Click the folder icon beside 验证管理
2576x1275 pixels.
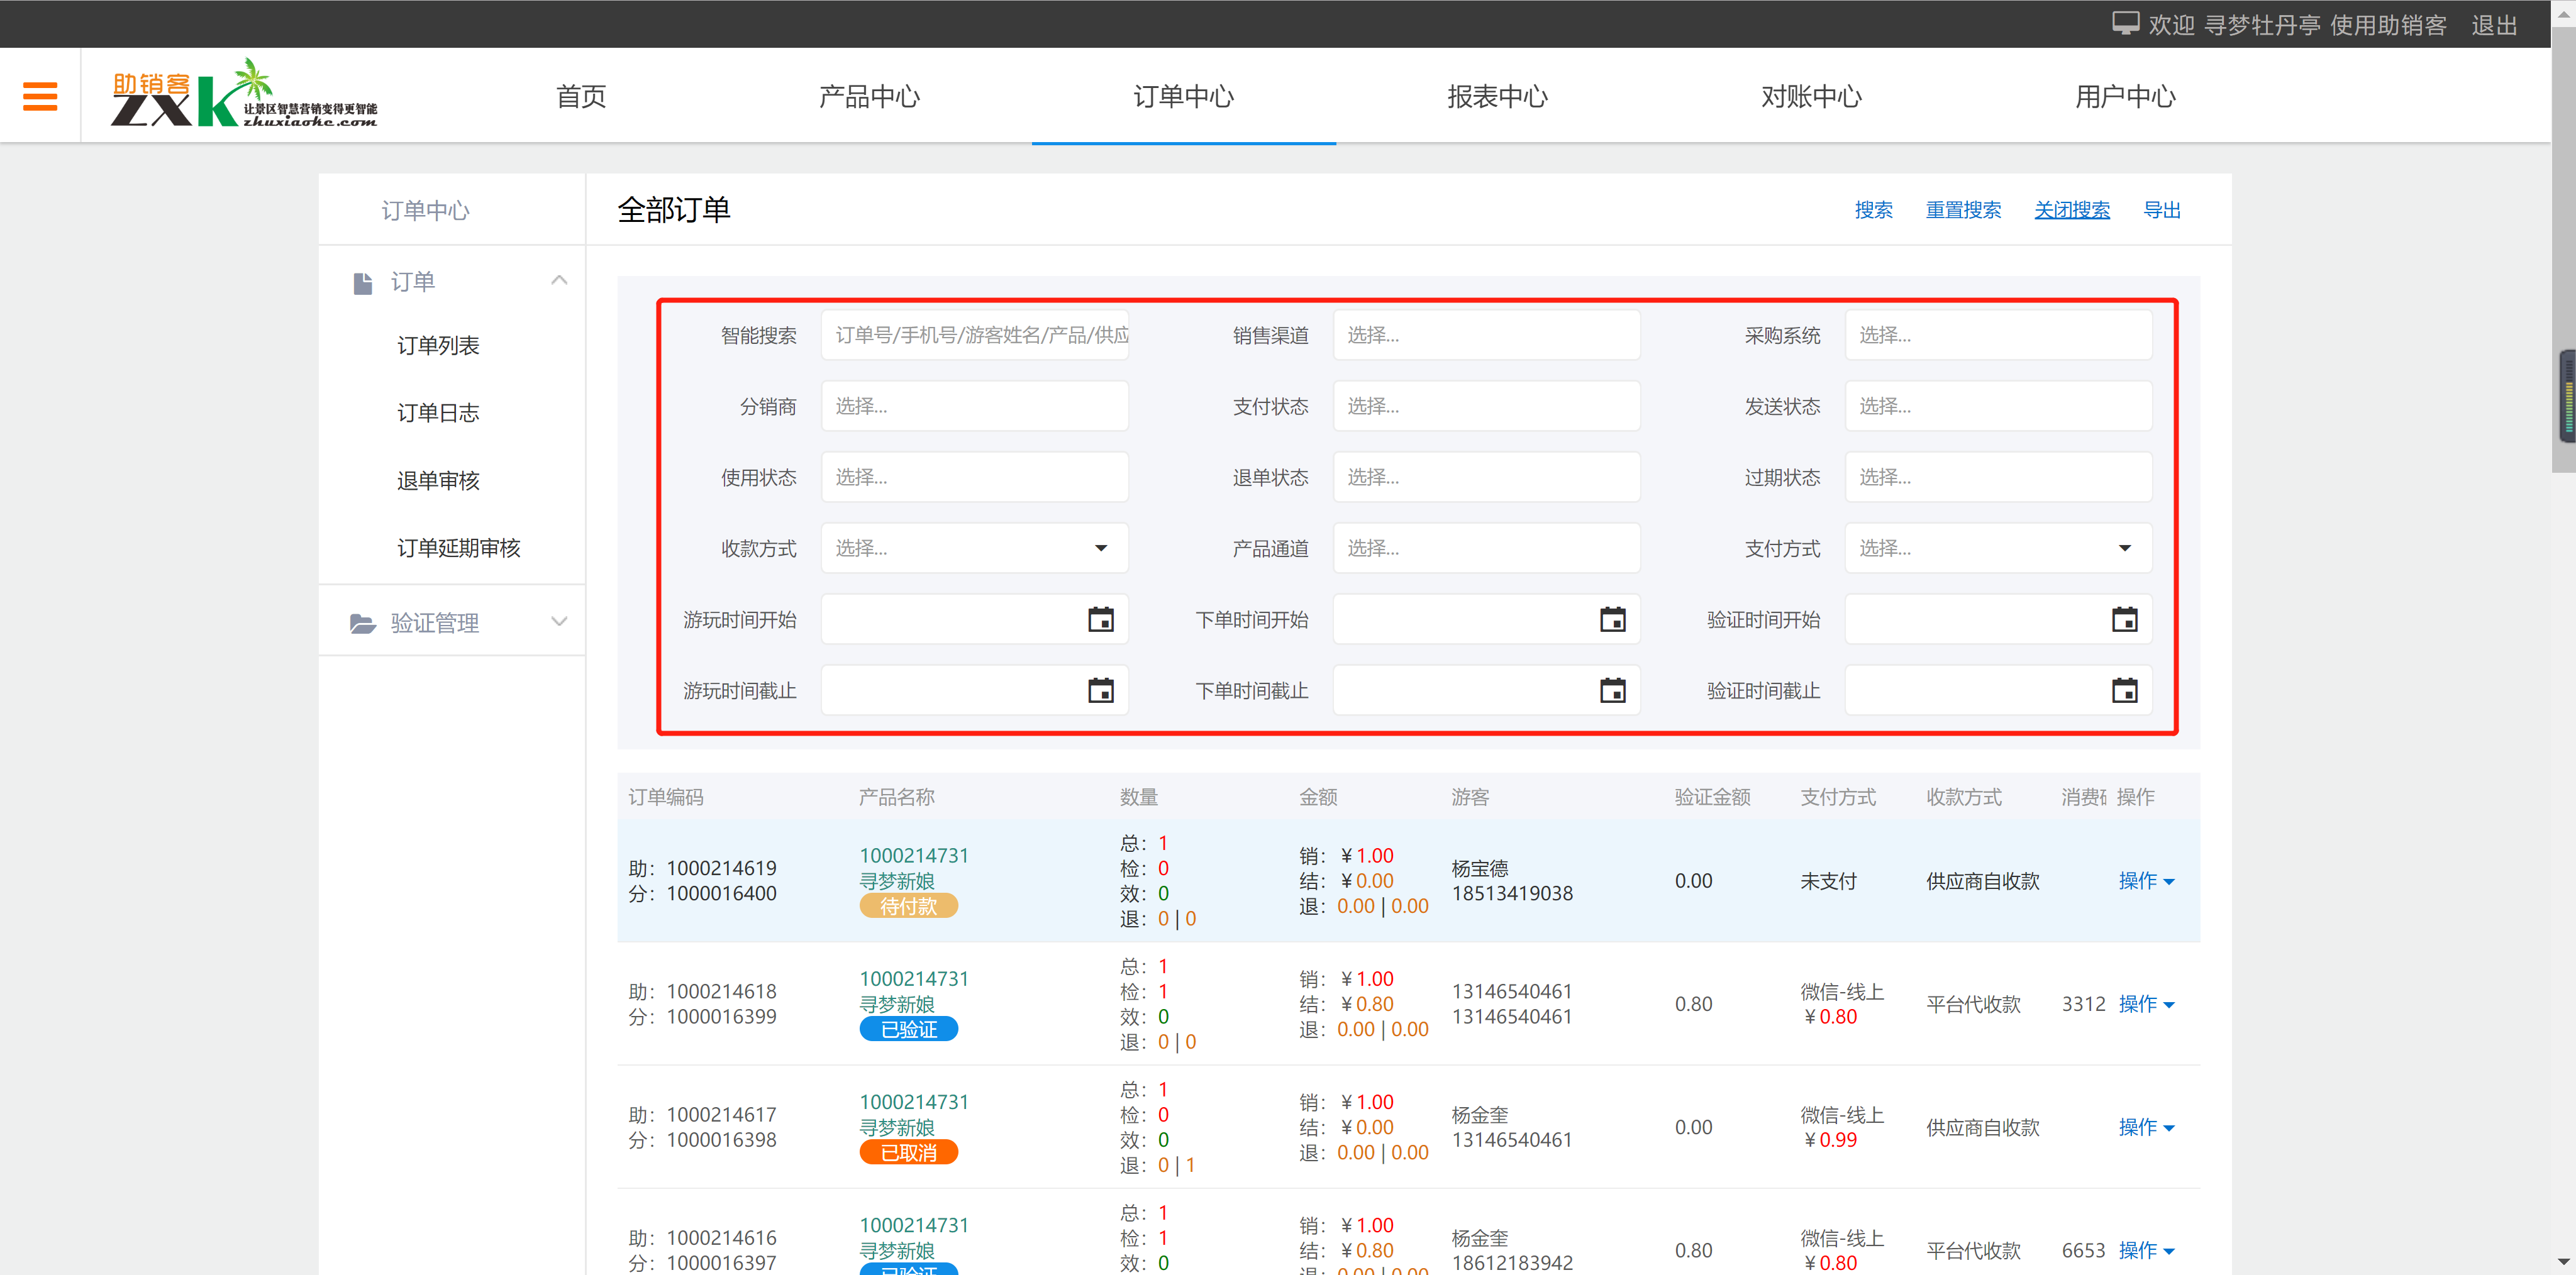361,622
